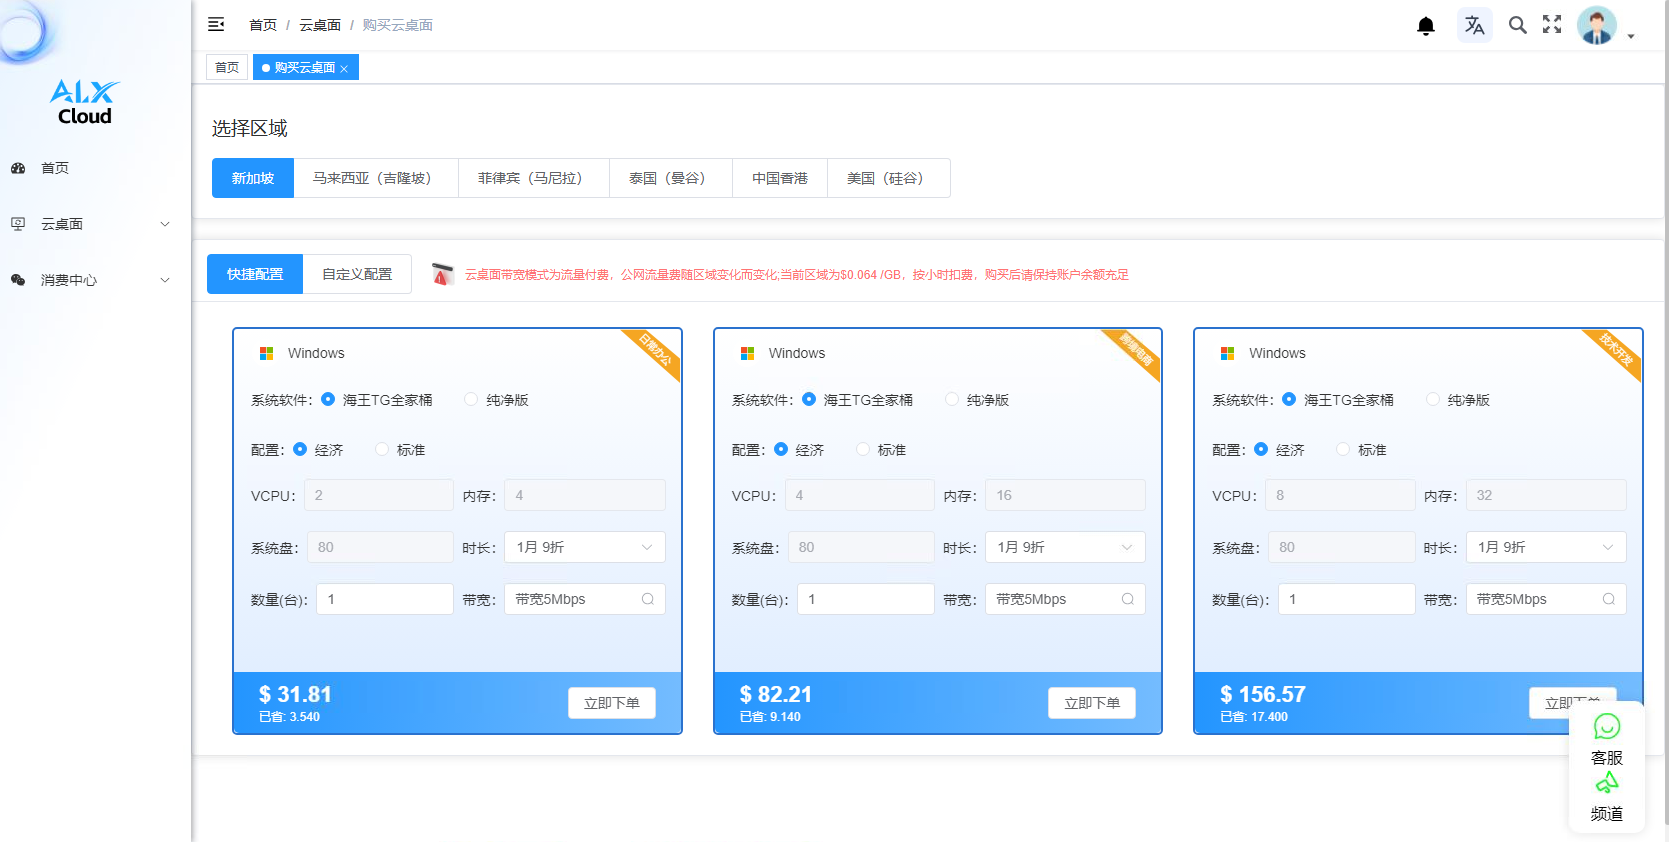Screen dimensions: 1669x842
Task: Collapse the sidebar with the hamburger icon
Action: [x=216, y=25]
